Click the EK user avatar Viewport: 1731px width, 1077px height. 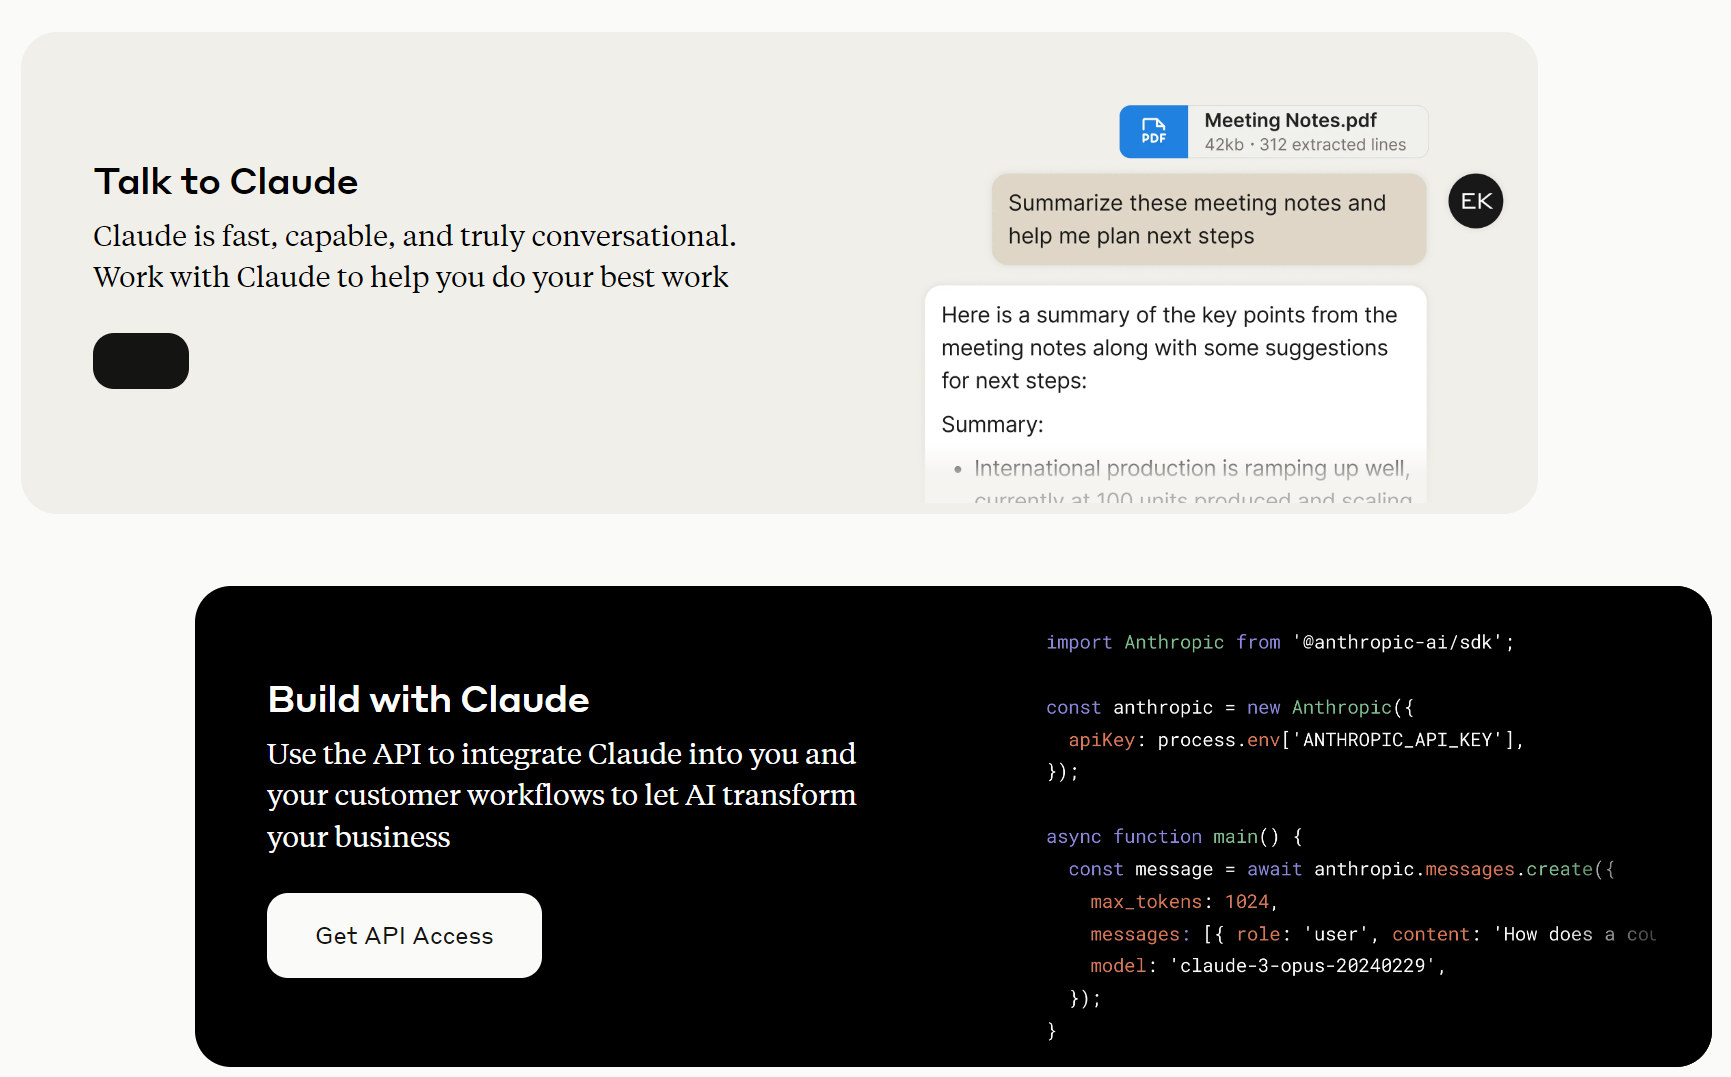click(x=1476, y=201)
